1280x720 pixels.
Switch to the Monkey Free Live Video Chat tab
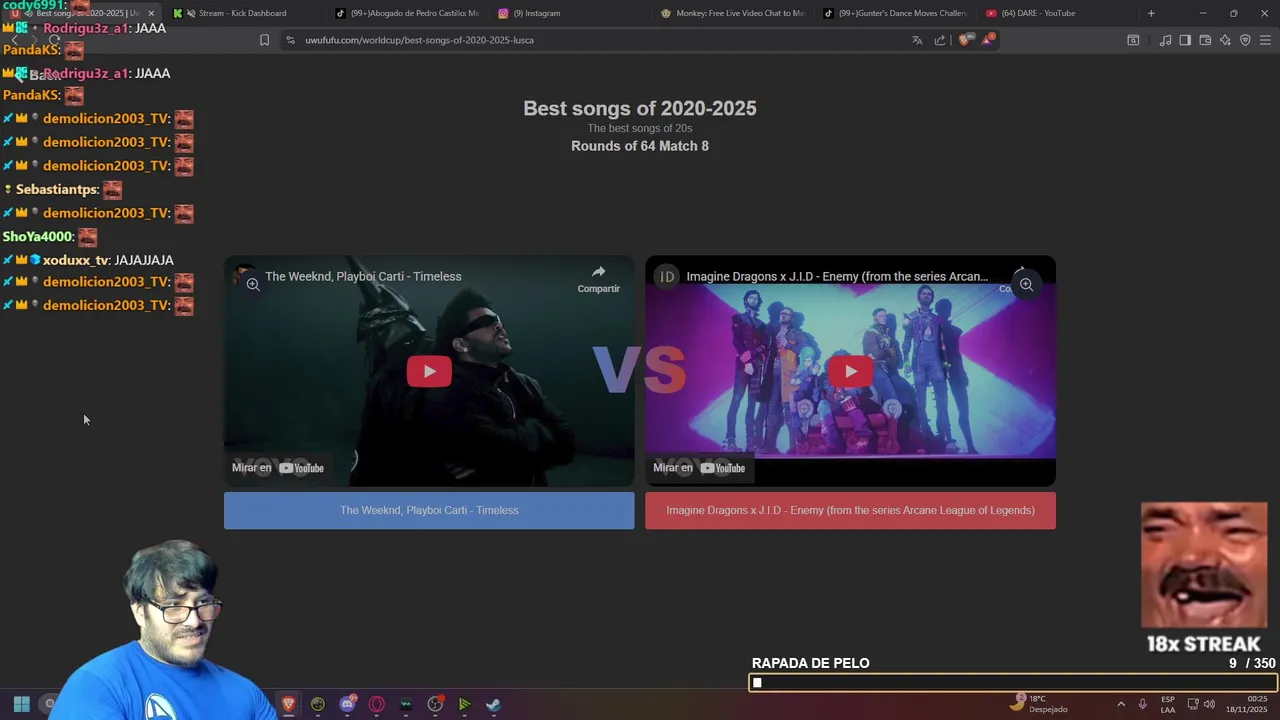tap(733, 13)
